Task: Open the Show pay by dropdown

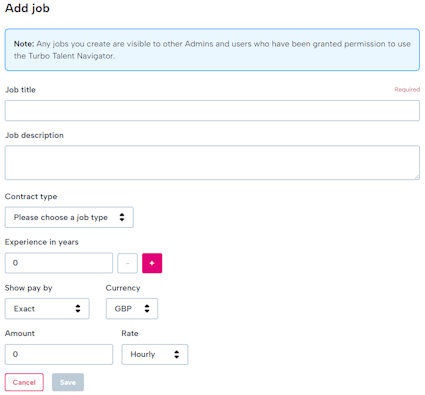Action: 47,309
